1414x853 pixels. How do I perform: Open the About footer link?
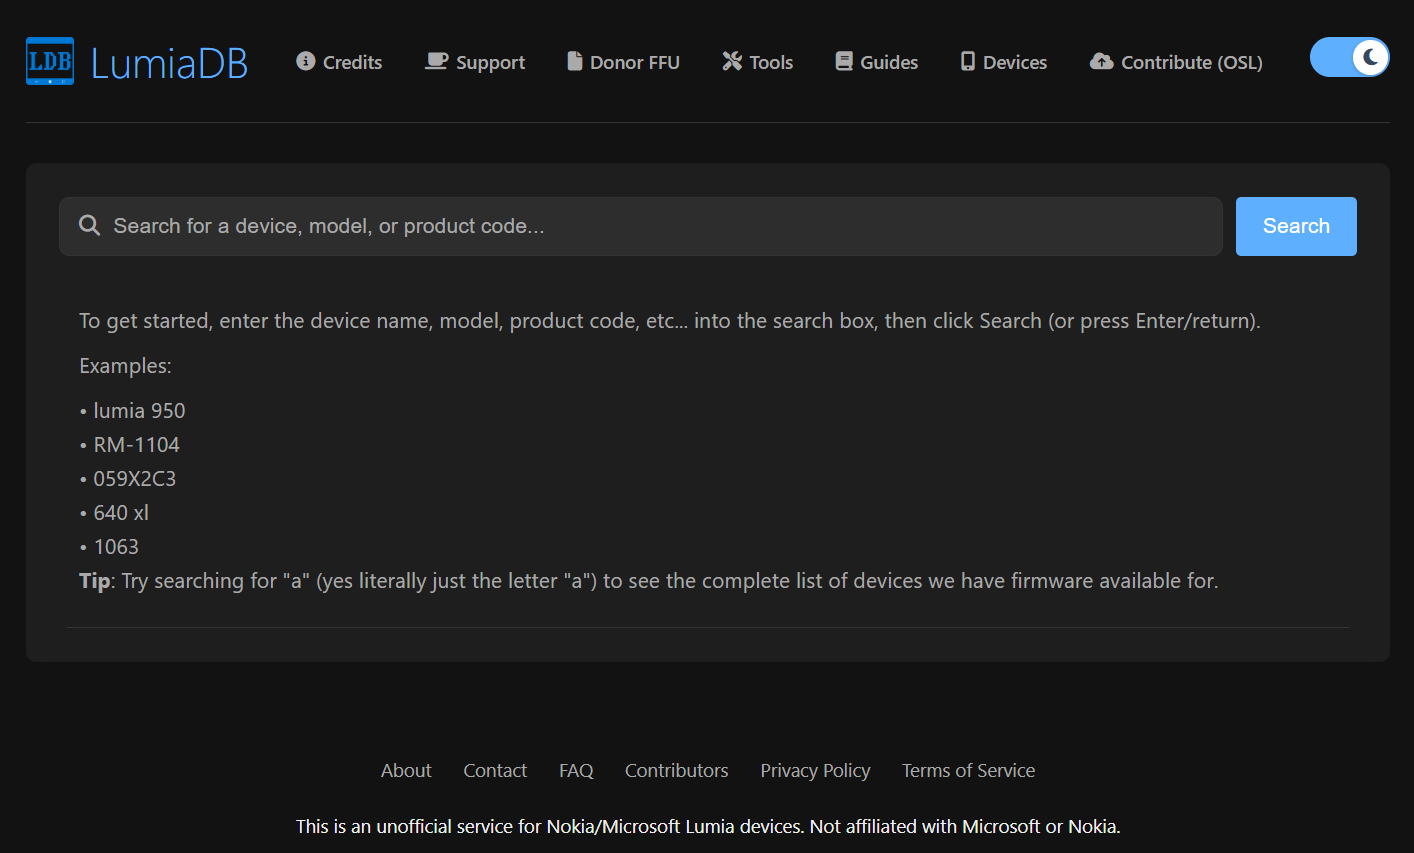[406, 771]
